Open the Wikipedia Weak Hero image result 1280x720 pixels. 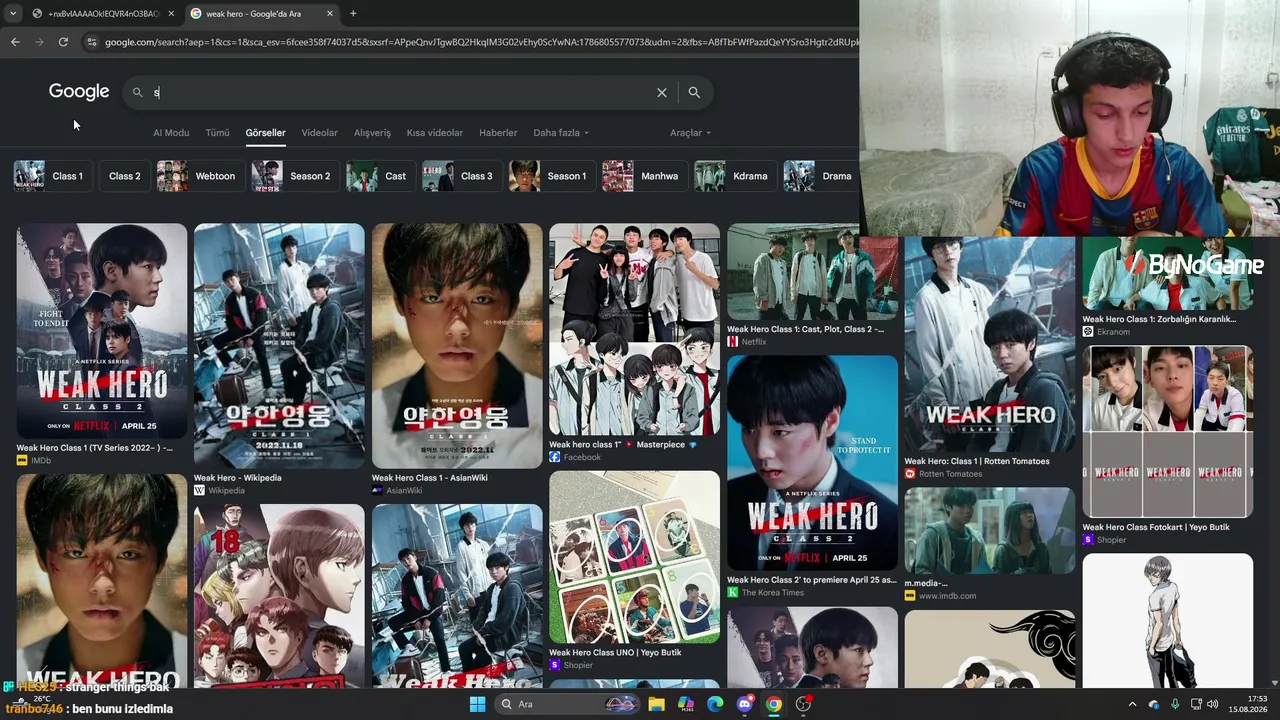tap(279, 346)
